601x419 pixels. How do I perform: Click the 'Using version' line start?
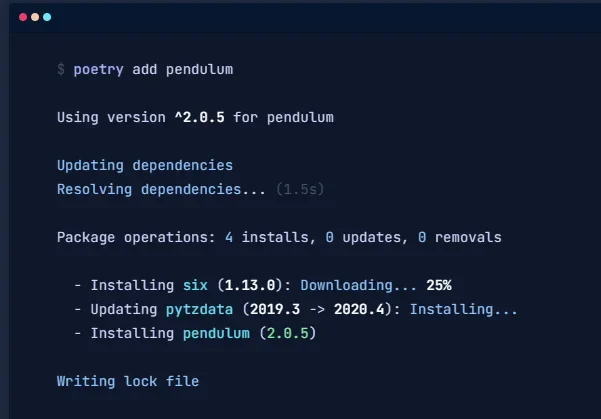(x=111, y=117)
